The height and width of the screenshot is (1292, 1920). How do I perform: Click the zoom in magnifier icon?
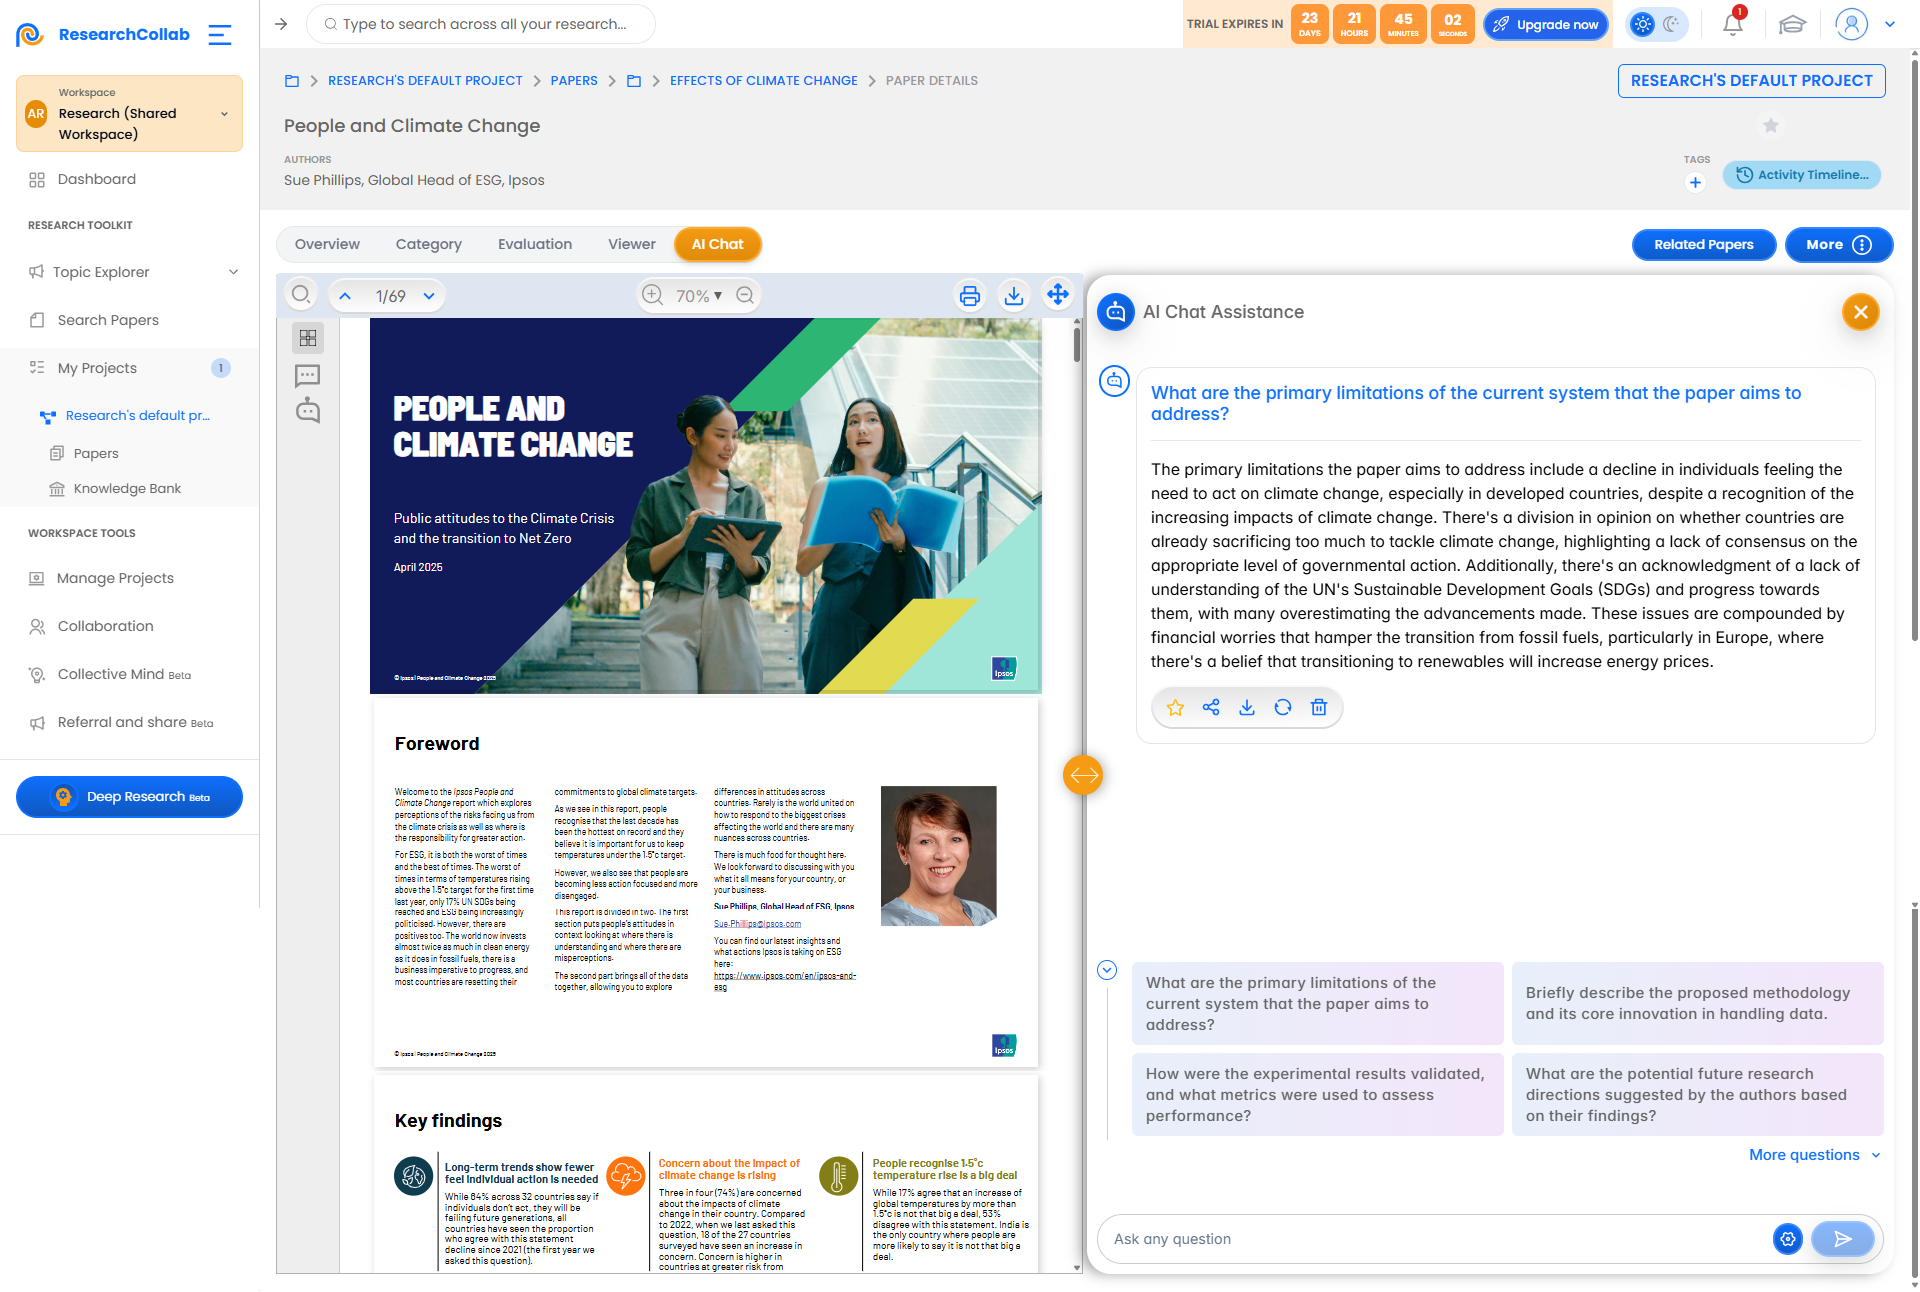(x=653, y=295)
